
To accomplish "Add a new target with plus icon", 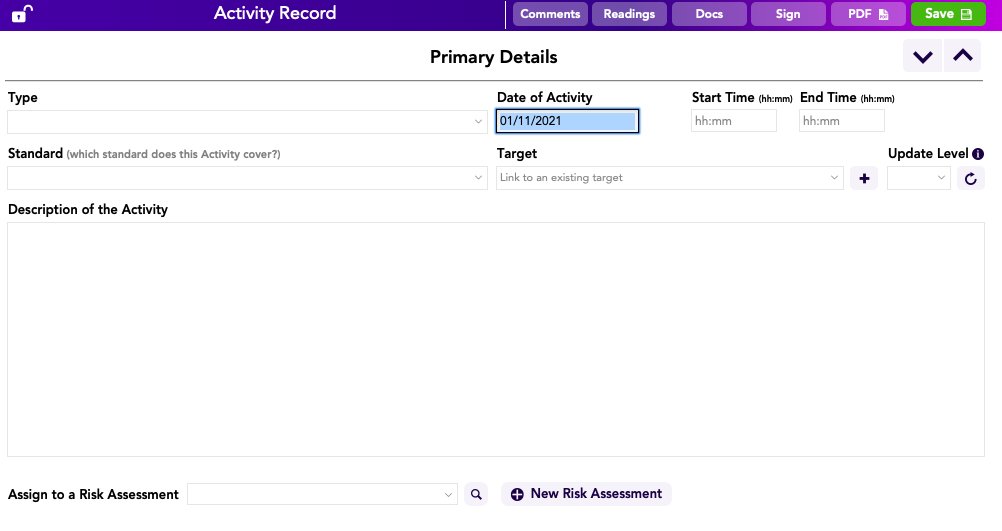I will [864, 178].
